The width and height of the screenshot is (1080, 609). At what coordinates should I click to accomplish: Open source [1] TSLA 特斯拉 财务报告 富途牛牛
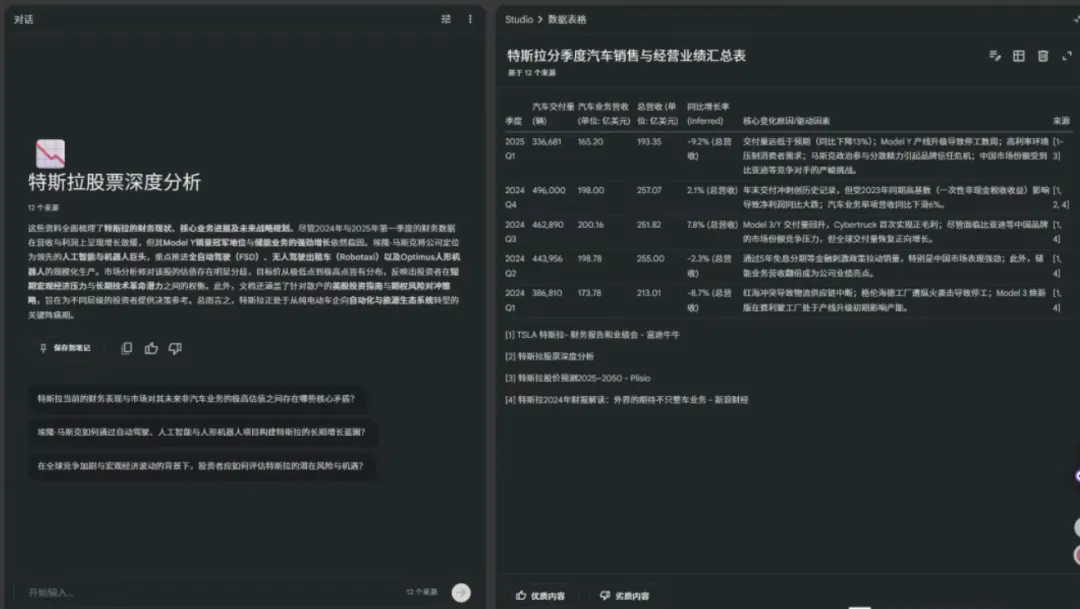(592, 334)
